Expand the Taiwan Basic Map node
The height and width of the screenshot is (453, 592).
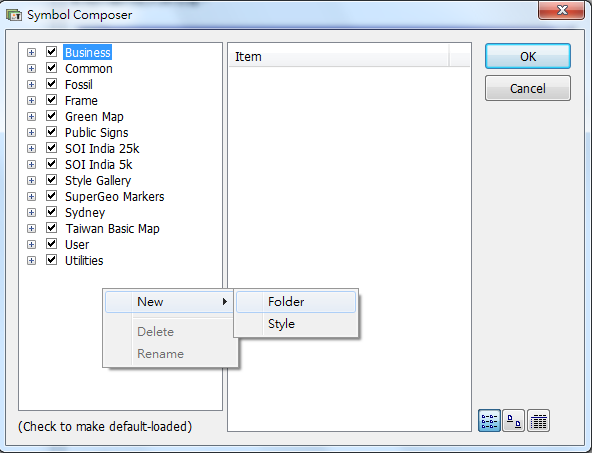point(31,228)
